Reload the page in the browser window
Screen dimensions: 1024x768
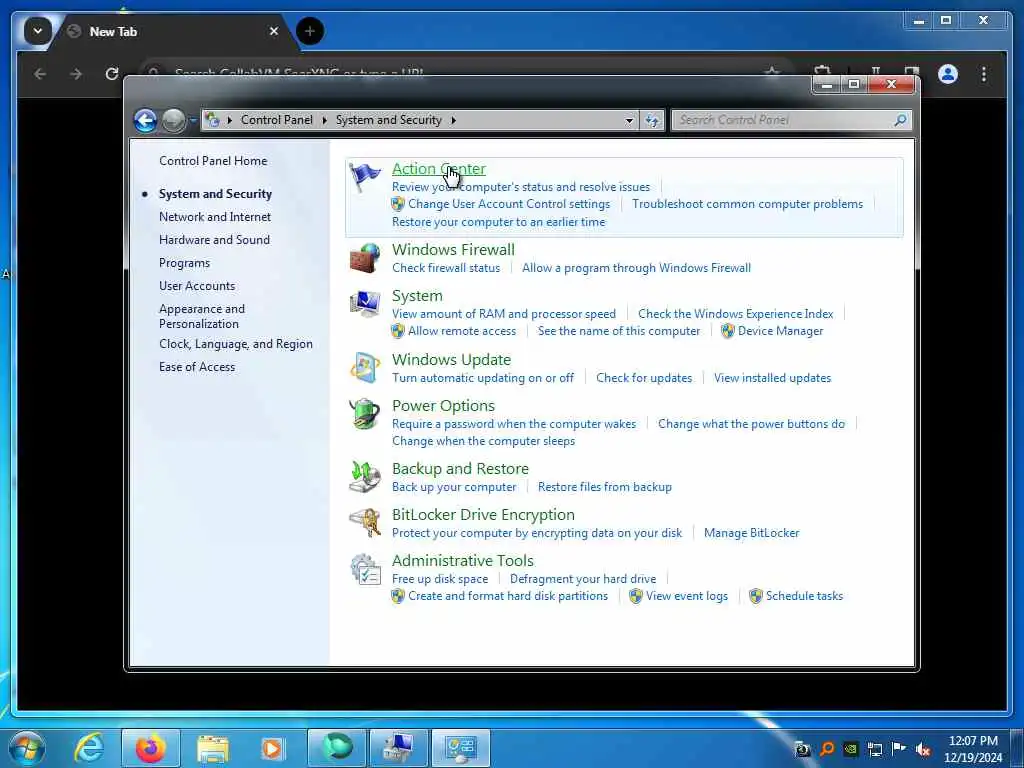pyautogui.click(x=112, y=74)
